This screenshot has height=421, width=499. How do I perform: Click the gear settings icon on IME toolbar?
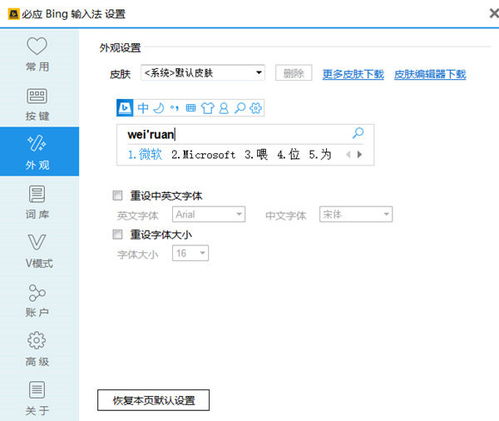point(256,108)
